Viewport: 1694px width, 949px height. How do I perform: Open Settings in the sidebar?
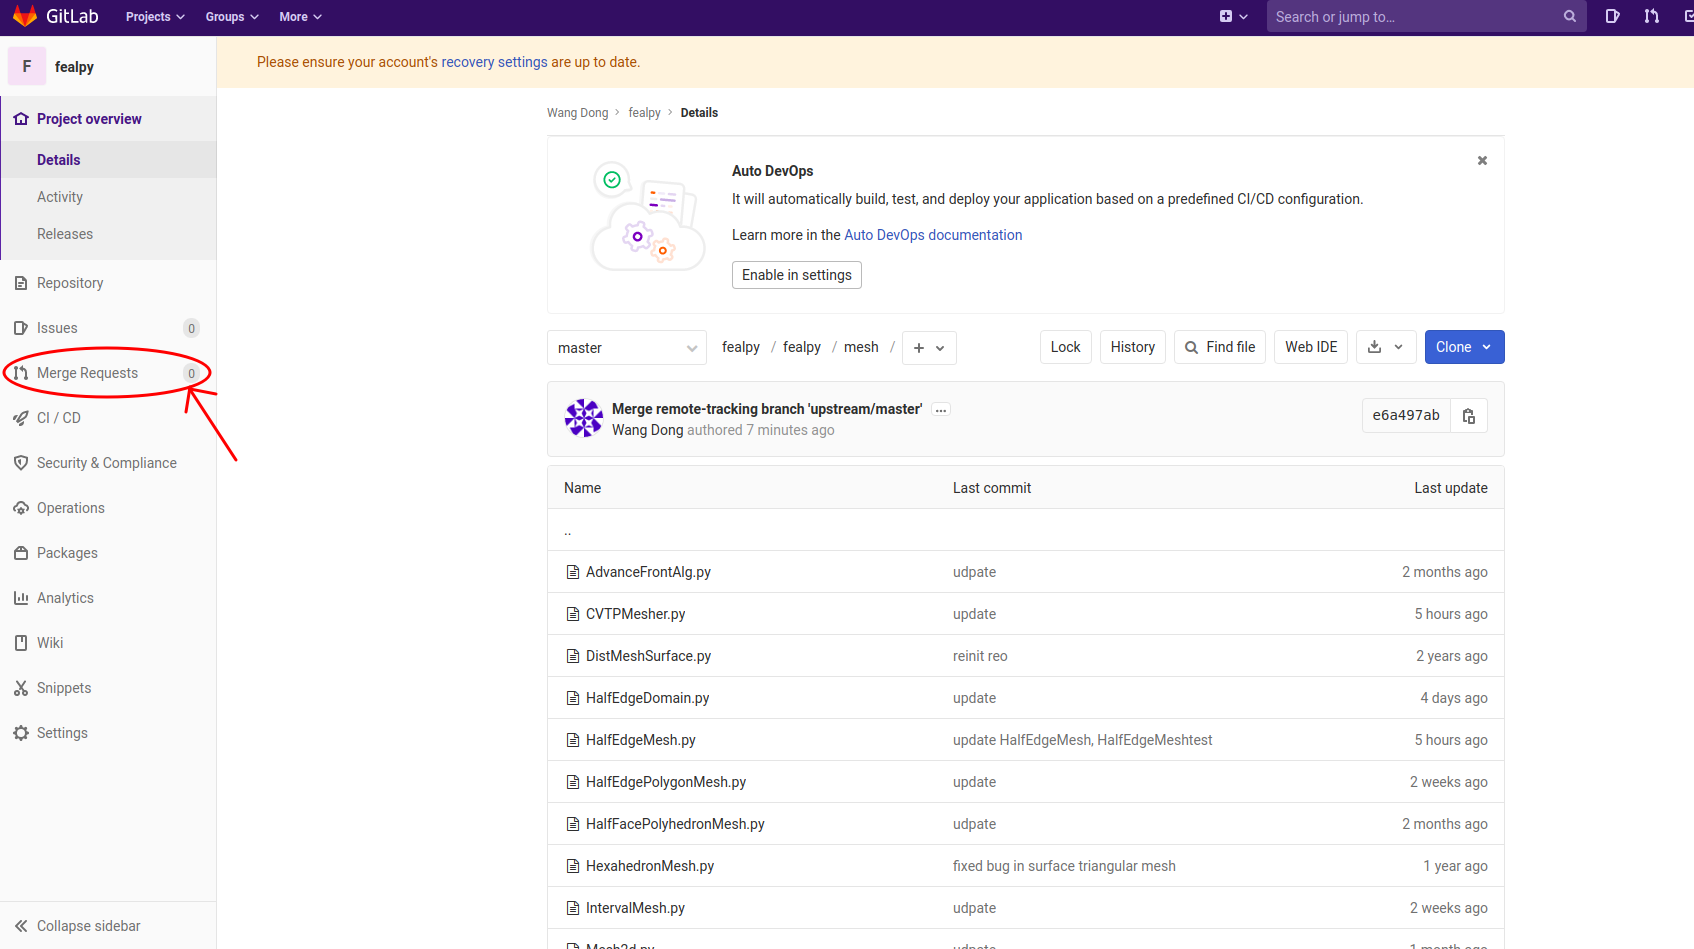108,733
